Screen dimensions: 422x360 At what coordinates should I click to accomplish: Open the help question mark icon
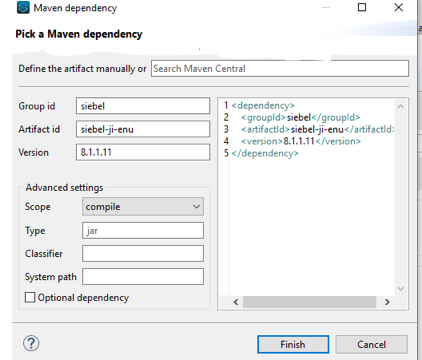(31, 343)
